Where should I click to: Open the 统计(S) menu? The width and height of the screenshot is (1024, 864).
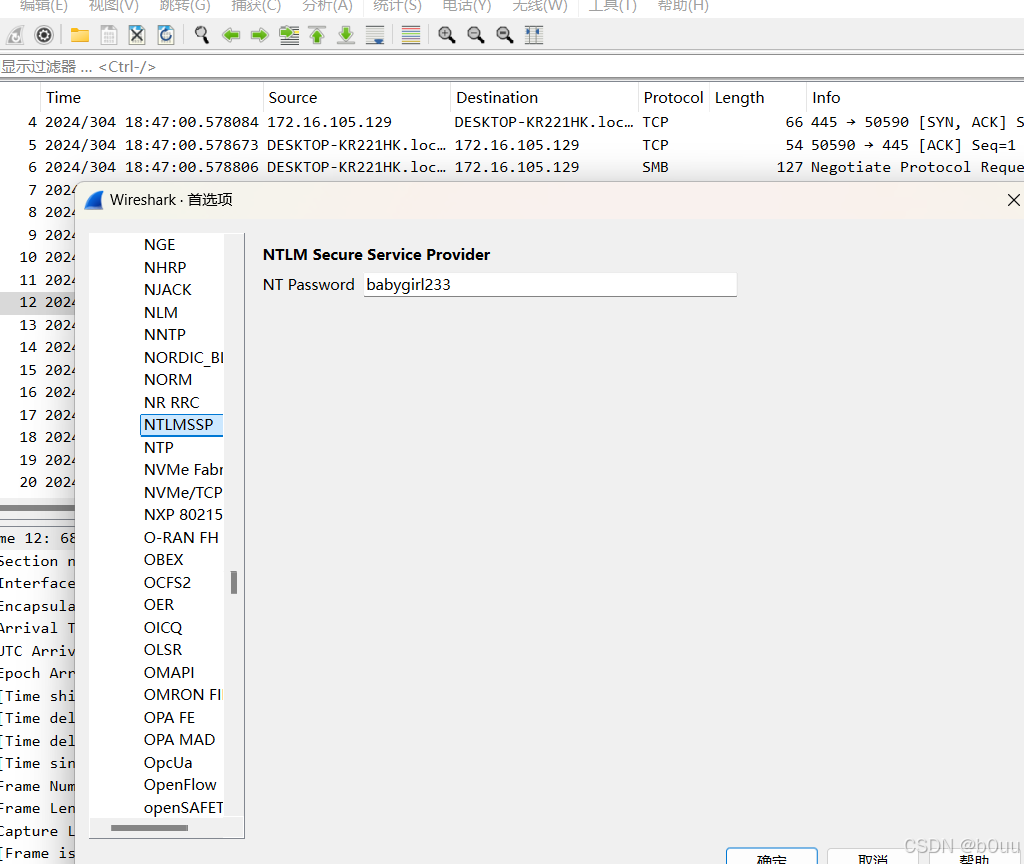click(x=397, y=6)
